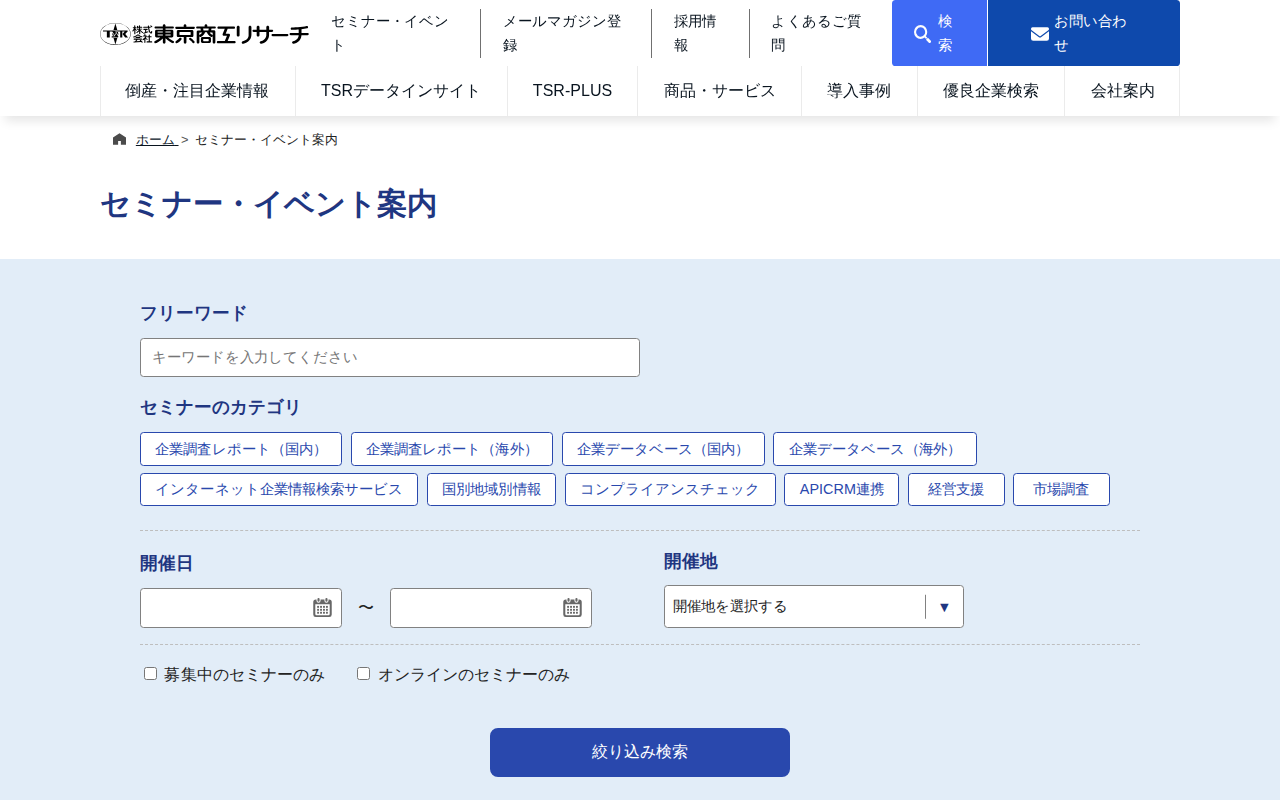Screen dimensions: 1280x800
Task: Open the 開催地を選択する dropdown
Action: click(790, 606)
